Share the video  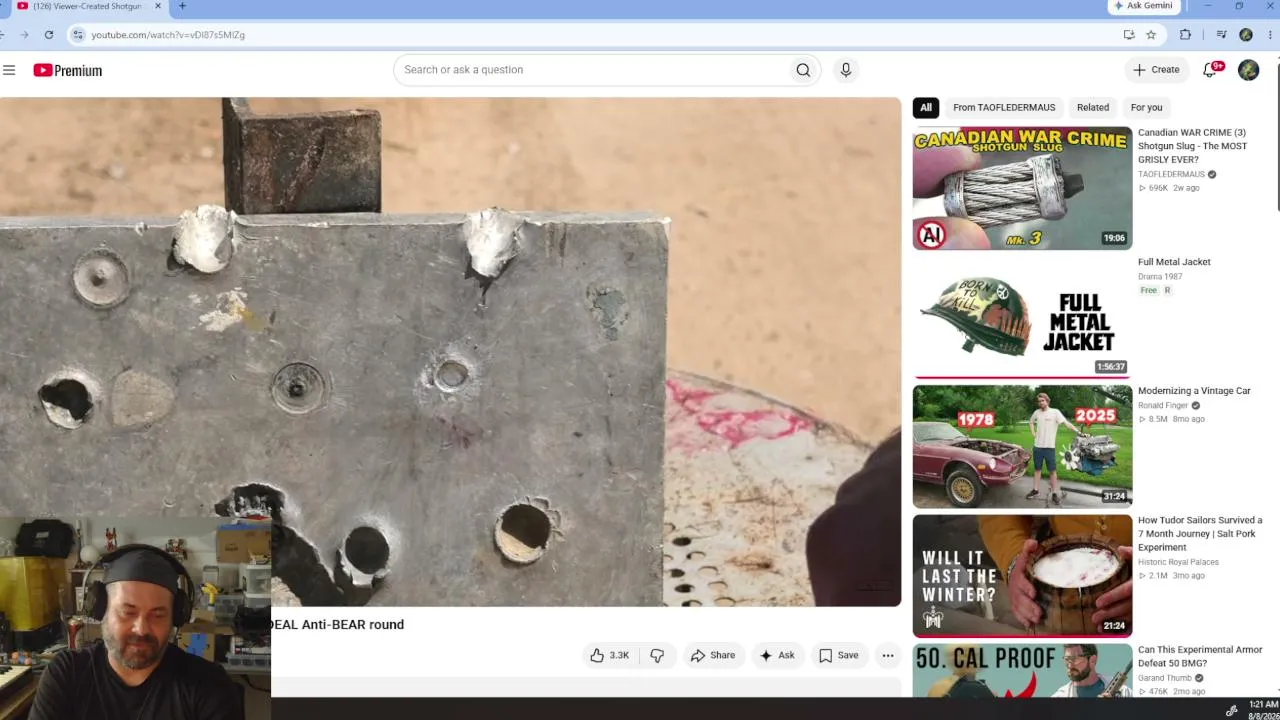pyautogui.click(x=713, y=655)
